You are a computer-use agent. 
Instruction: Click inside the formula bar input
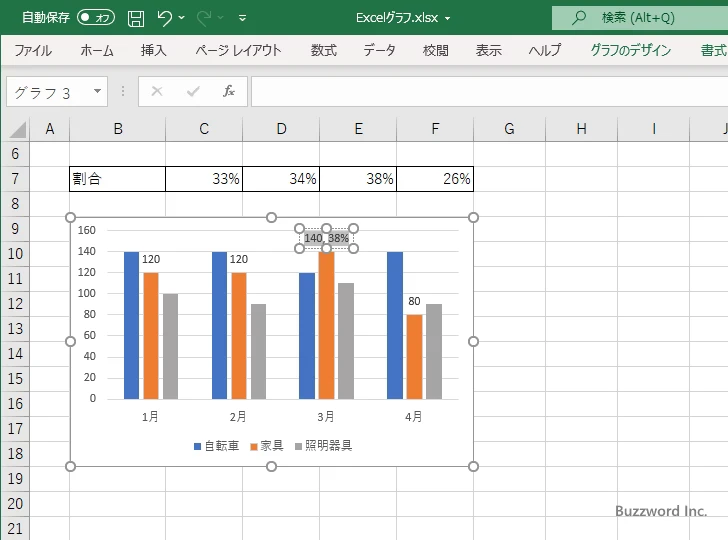(489, 91)
